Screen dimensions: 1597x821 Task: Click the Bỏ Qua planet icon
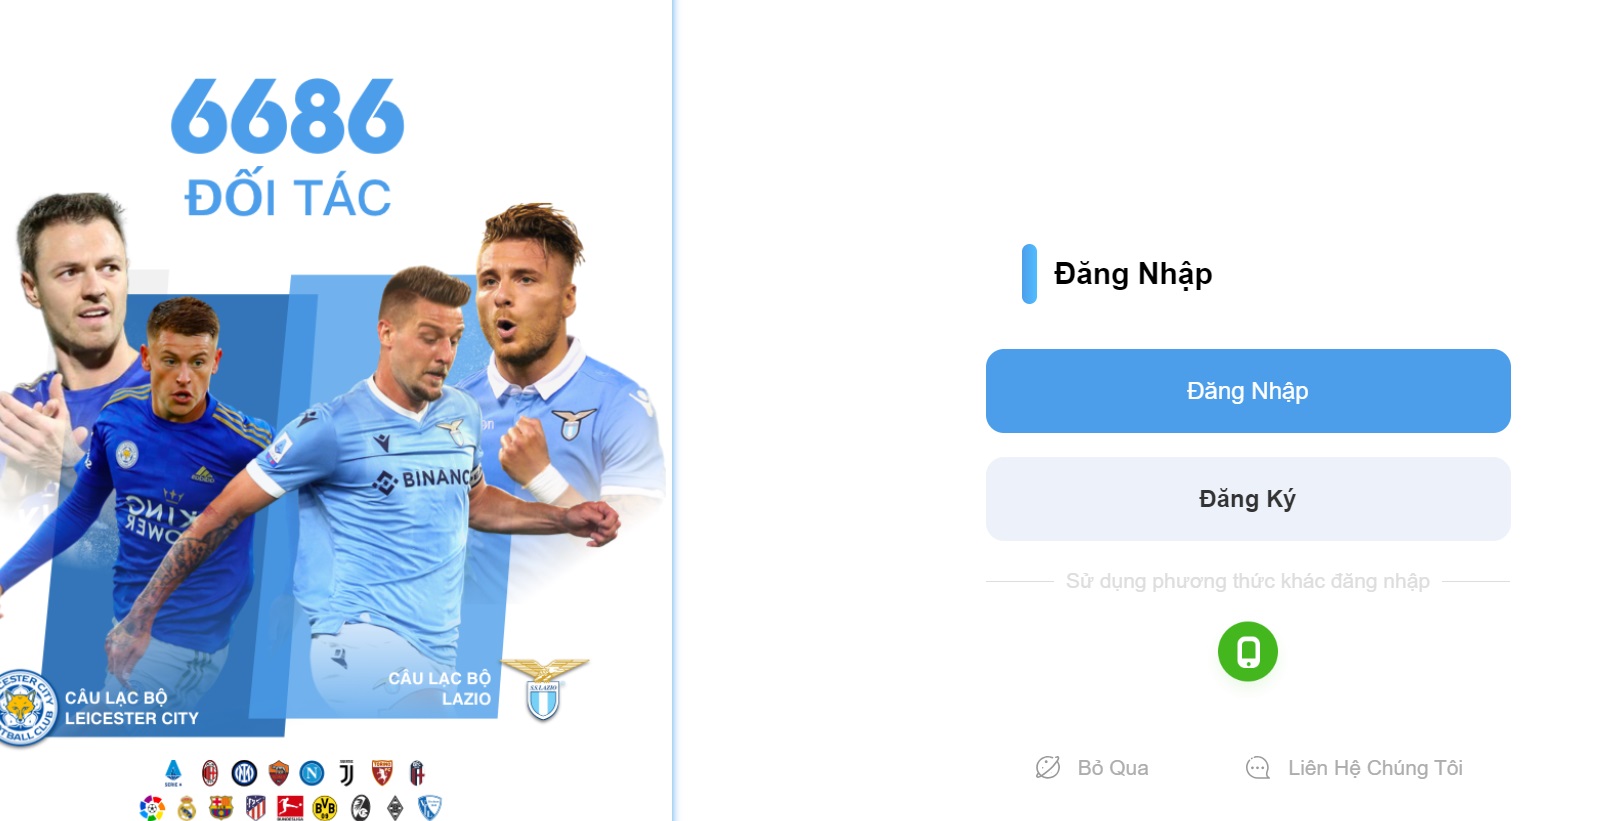click(x=1047, y=768)
